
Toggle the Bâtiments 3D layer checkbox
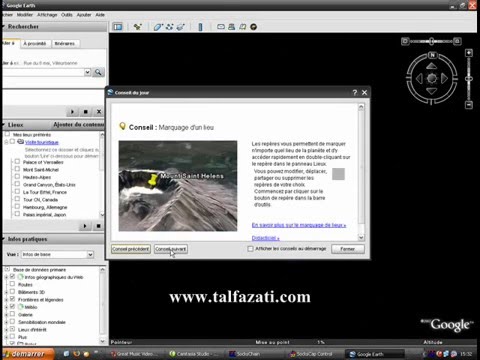(x=12, y=292)
